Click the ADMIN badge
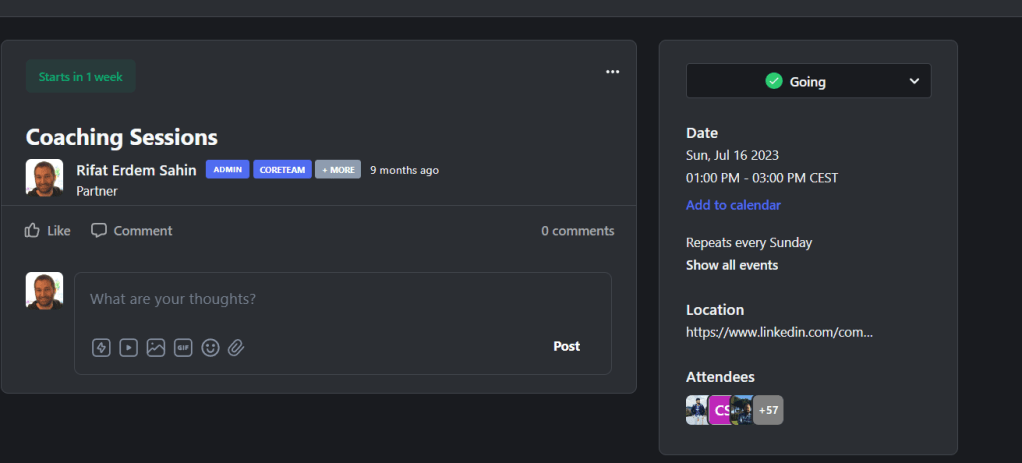Viewport: 1022px width, 463px height. [227, 170]
